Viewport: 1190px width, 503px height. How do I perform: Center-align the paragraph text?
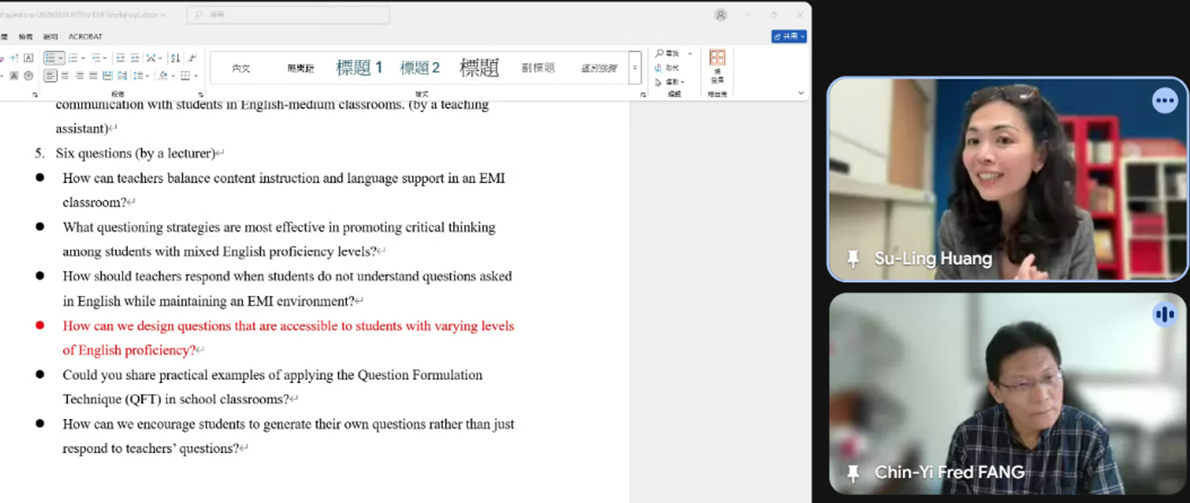click(x=65, y=76)
